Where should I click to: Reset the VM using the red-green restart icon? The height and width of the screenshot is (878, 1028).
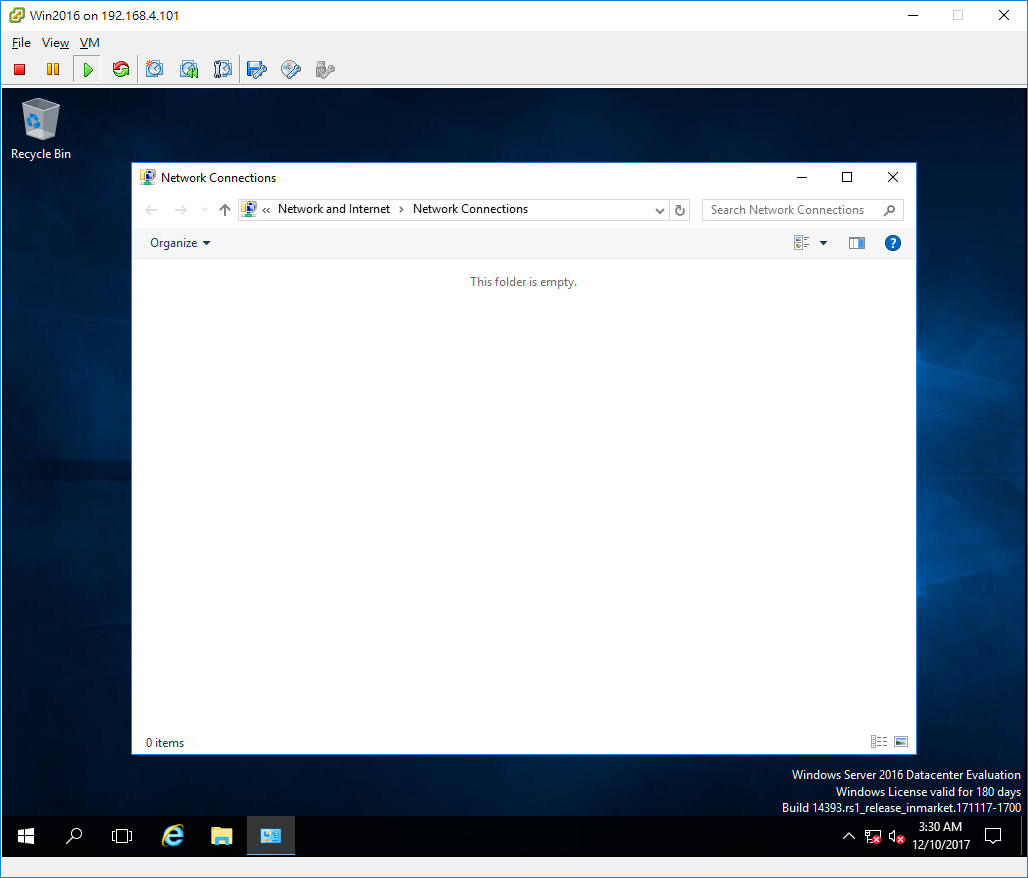(x=121, y=69)
